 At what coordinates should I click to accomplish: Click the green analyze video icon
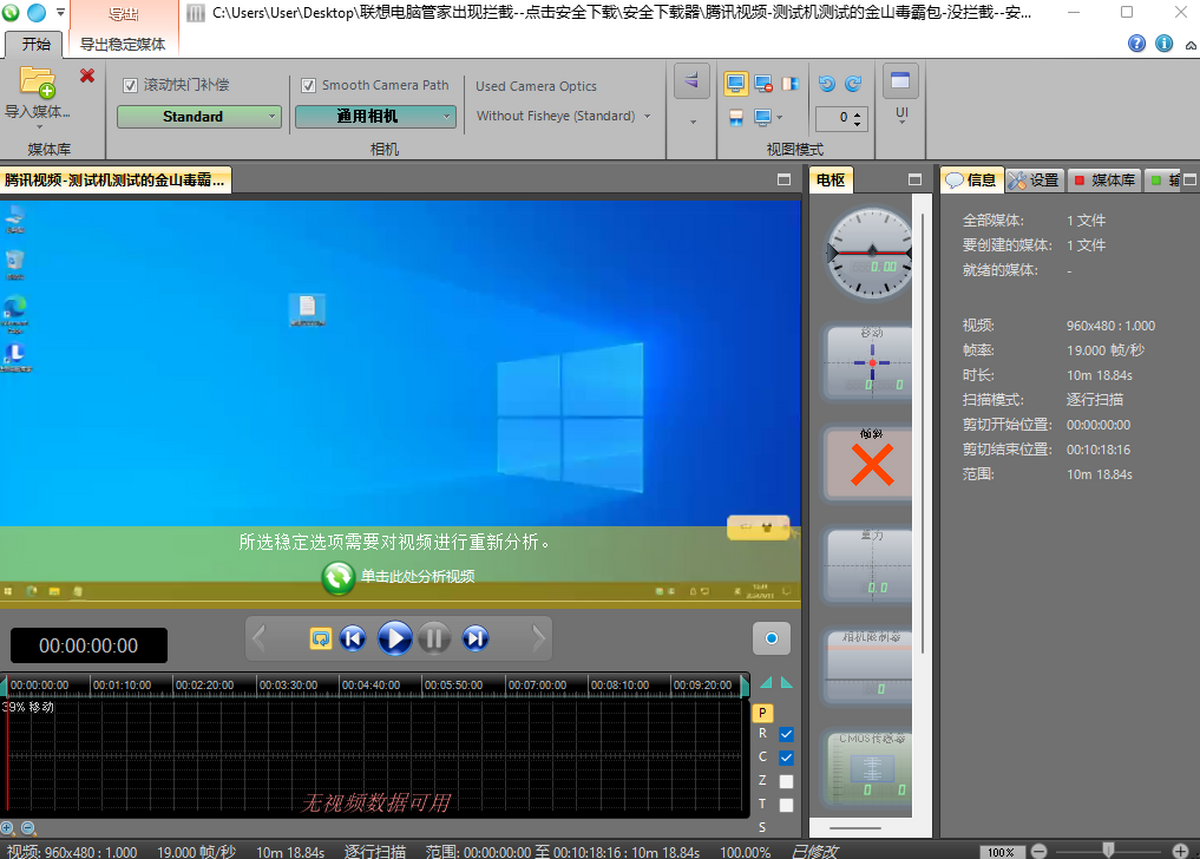point(338,577)
